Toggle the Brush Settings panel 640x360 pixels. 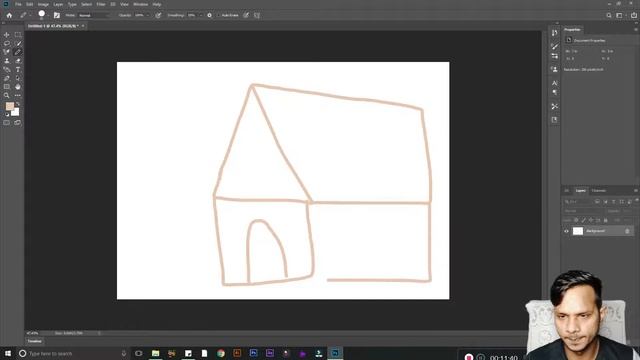click(57, 16)
